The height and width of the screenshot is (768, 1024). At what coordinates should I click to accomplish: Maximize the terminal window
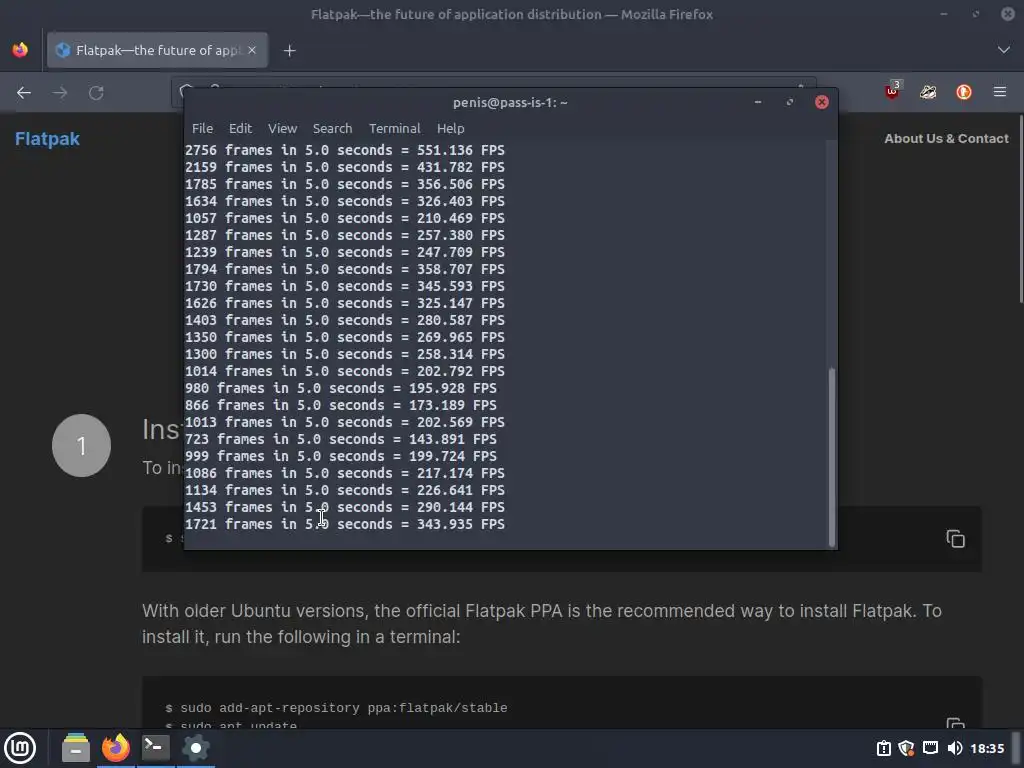[790, 102]
